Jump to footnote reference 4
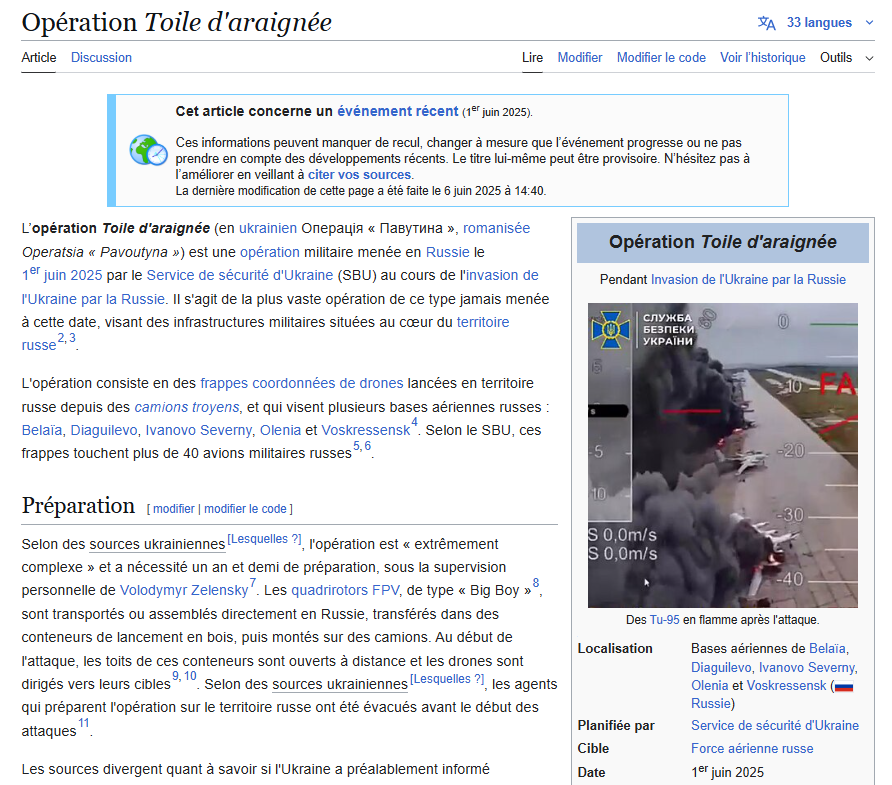Image resolution: width=892 pixels, height=785 pixels. pyautogui.click(x=415, y=423)
